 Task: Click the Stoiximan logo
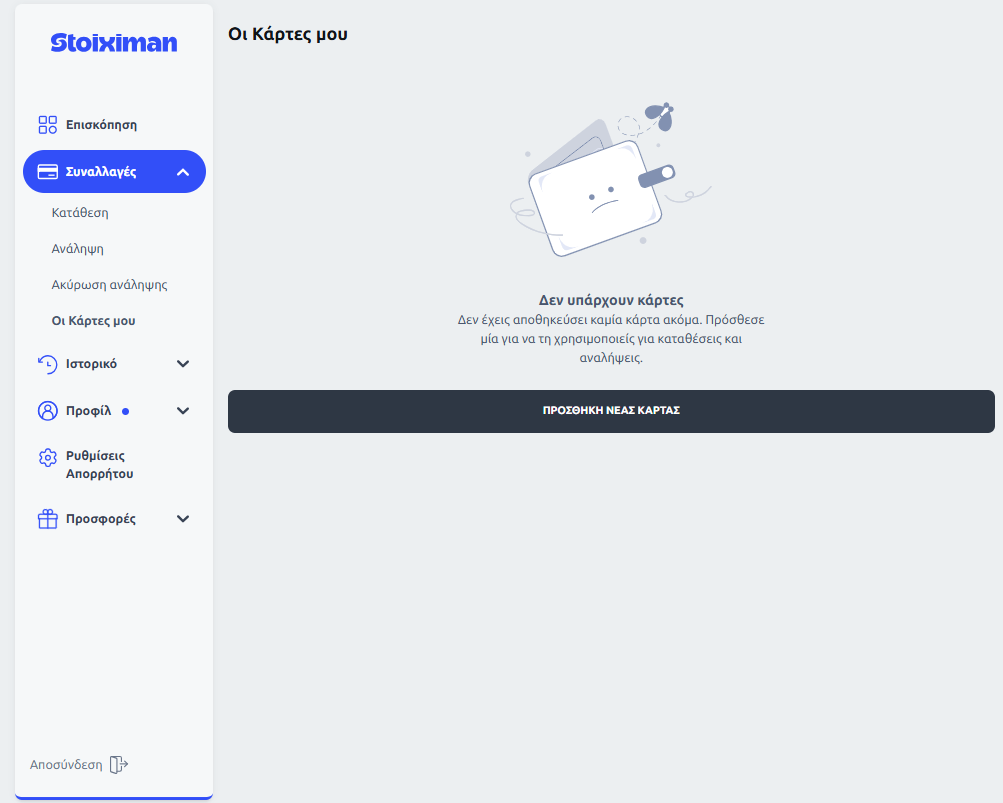tap(114, 43)
